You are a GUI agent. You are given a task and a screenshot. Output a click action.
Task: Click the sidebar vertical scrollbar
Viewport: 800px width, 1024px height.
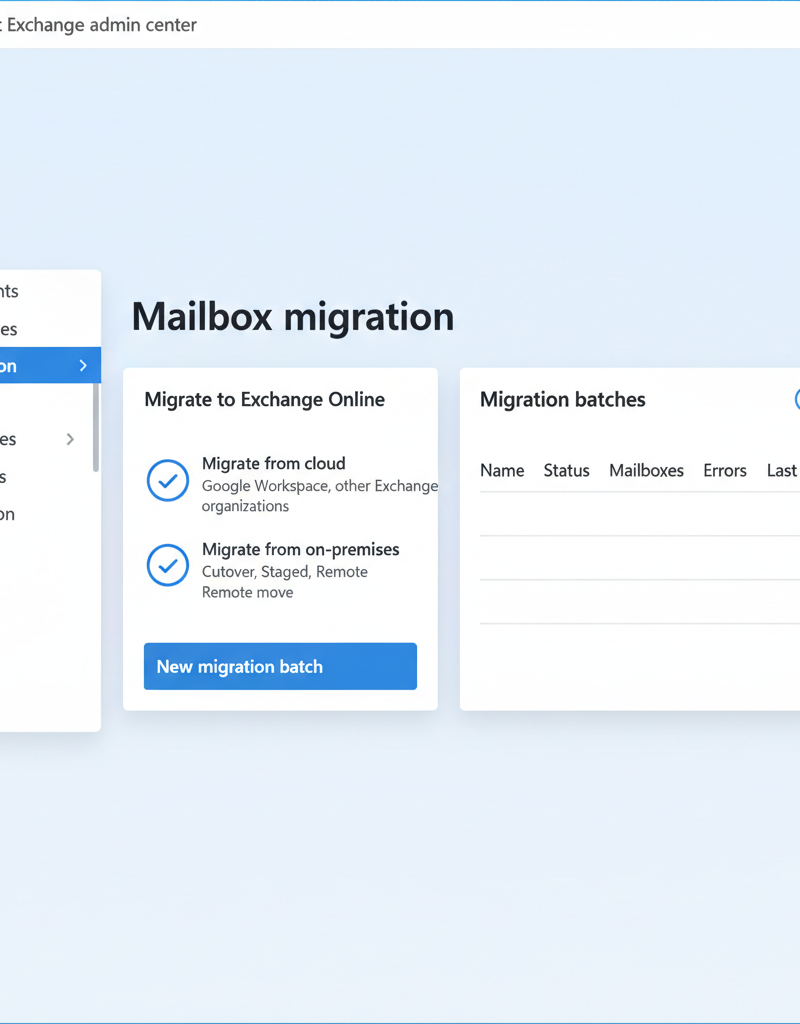point(96,427)
